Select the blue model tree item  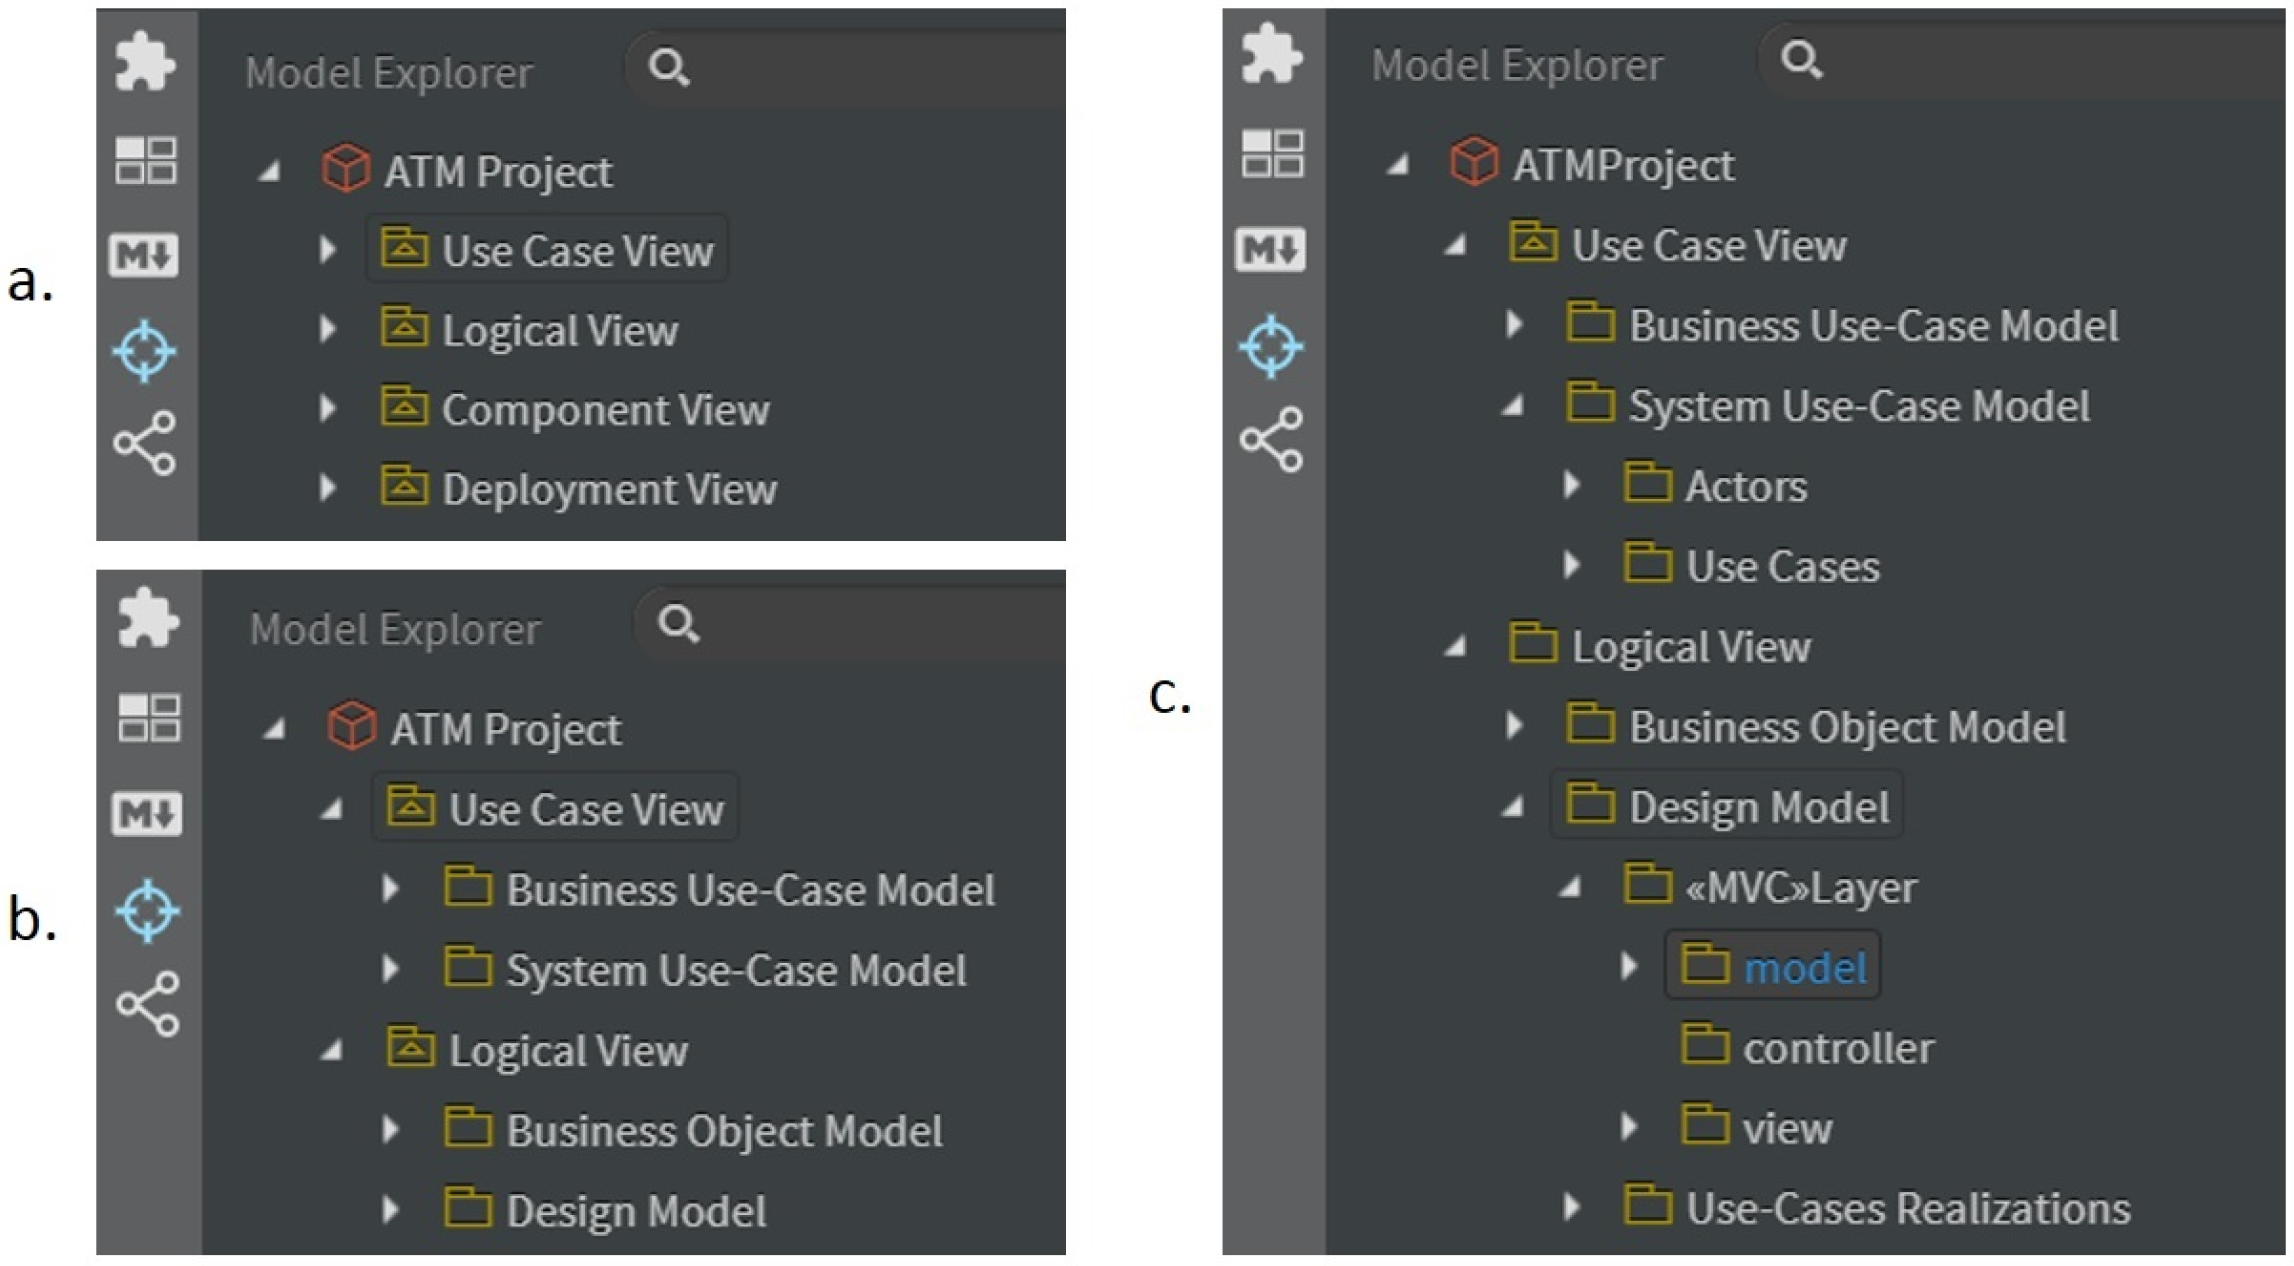(x=1804, y=967)
